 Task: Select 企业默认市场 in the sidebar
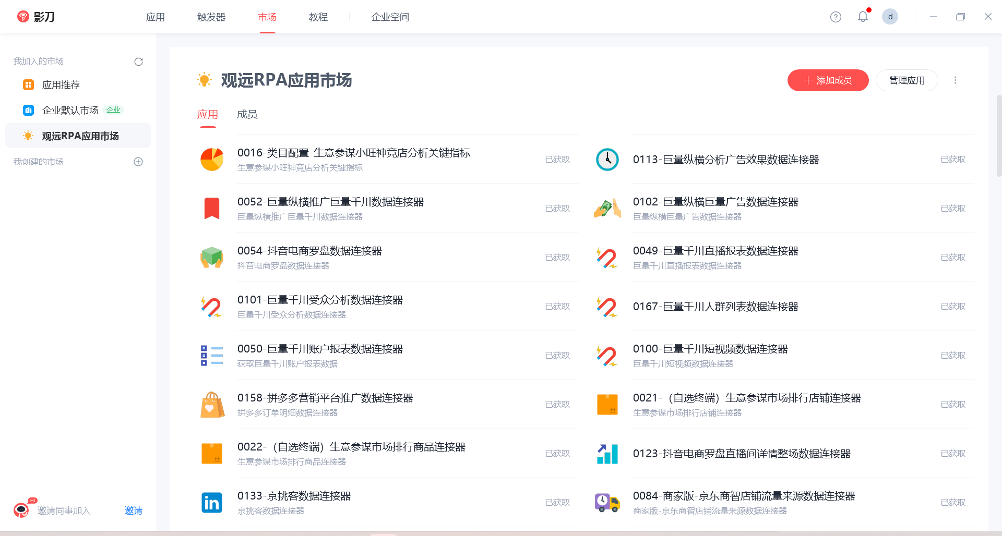70,110
